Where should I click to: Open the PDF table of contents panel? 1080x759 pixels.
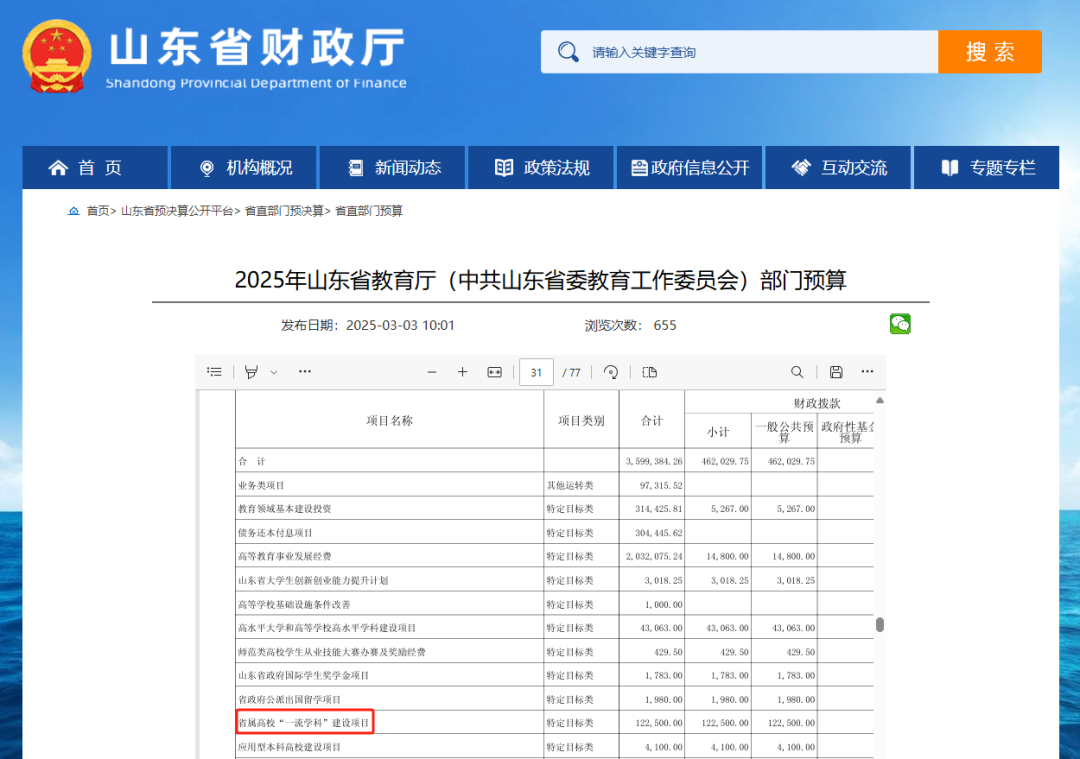(x=214, y=371)
